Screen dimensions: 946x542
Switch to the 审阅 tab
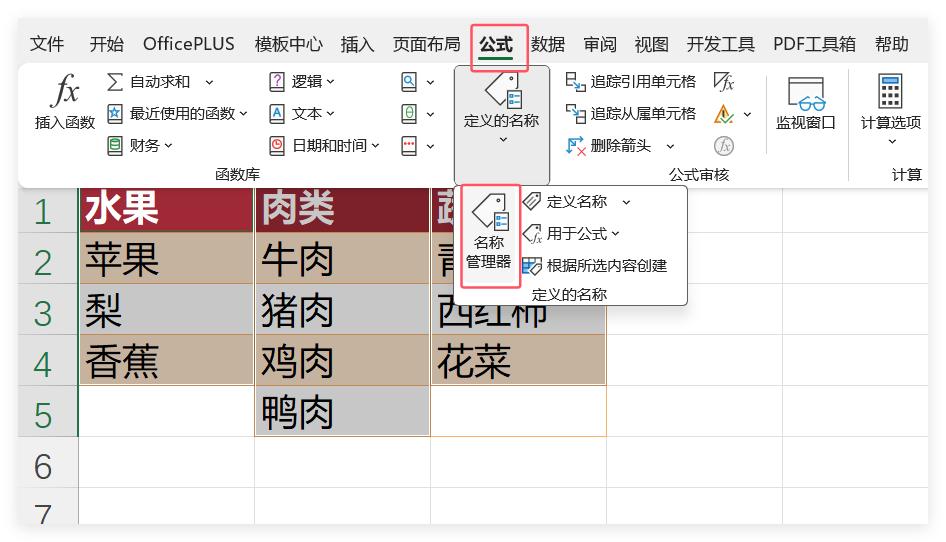tap(600, 44)
